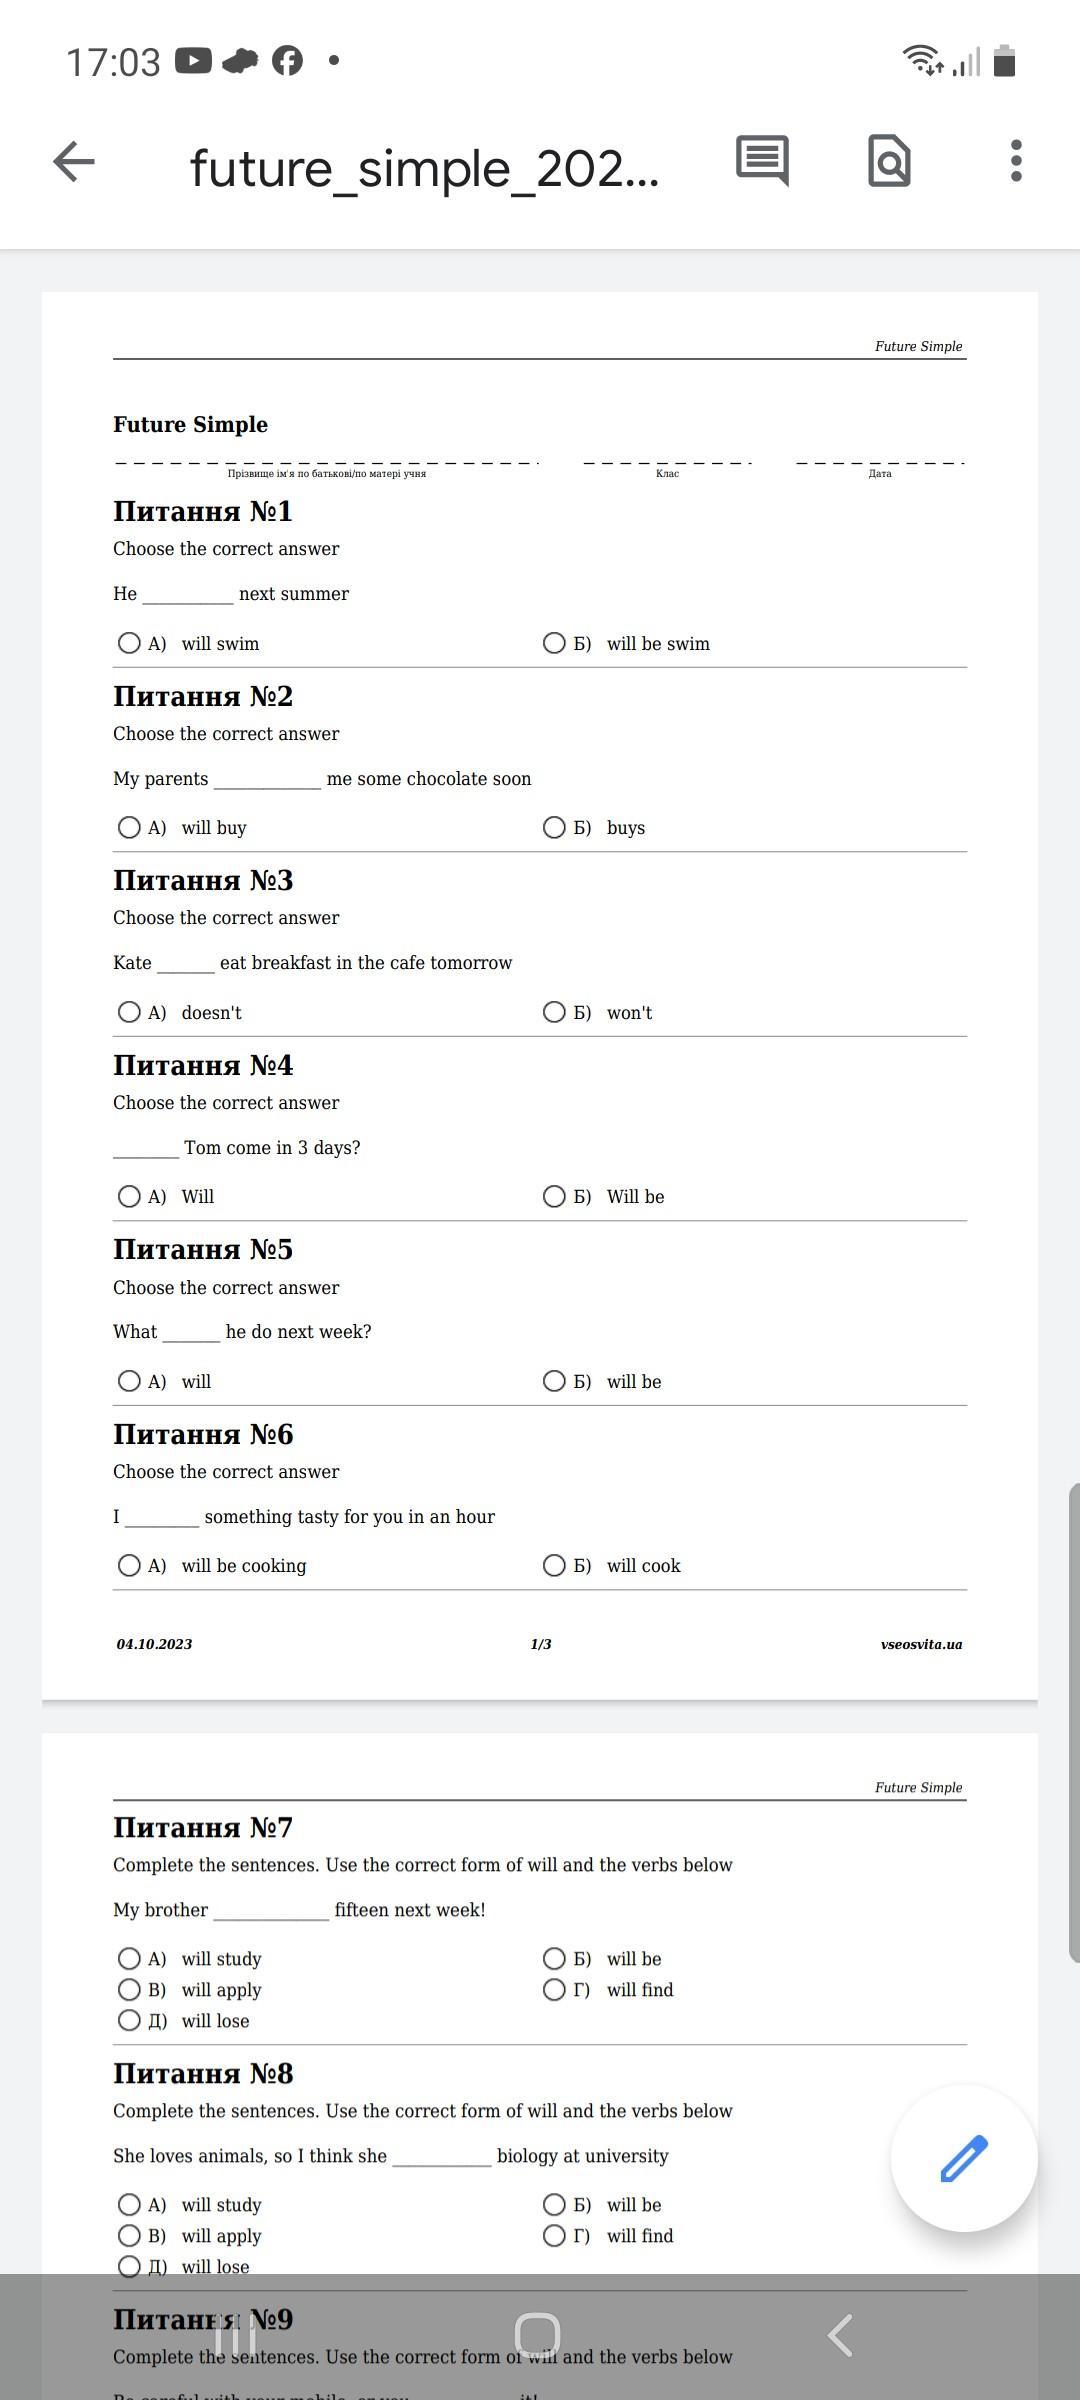The width and height of the screenshot is (1080, 2400).
Task: Choose "will cook" radio in question 6
Action: (x=554, y=1565)
